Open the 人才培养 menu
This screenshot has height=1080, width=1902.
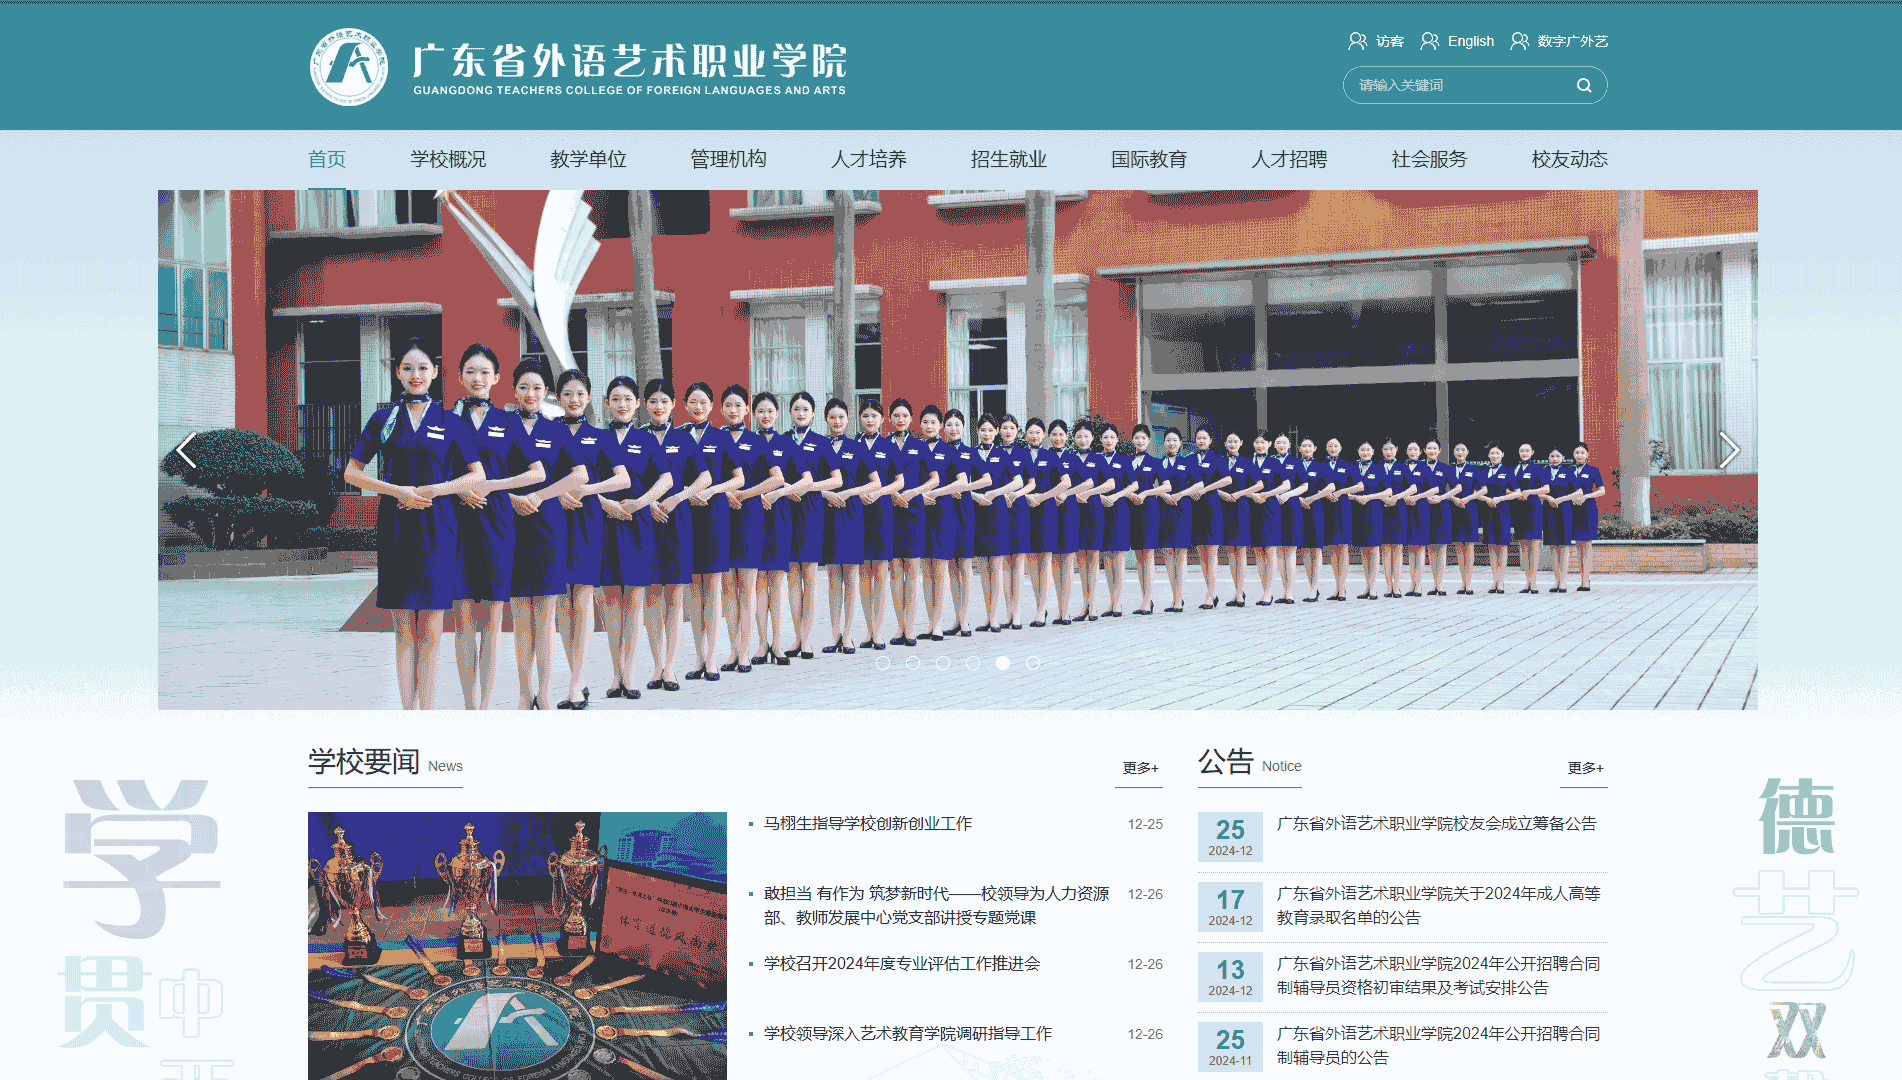pos(869,159)
